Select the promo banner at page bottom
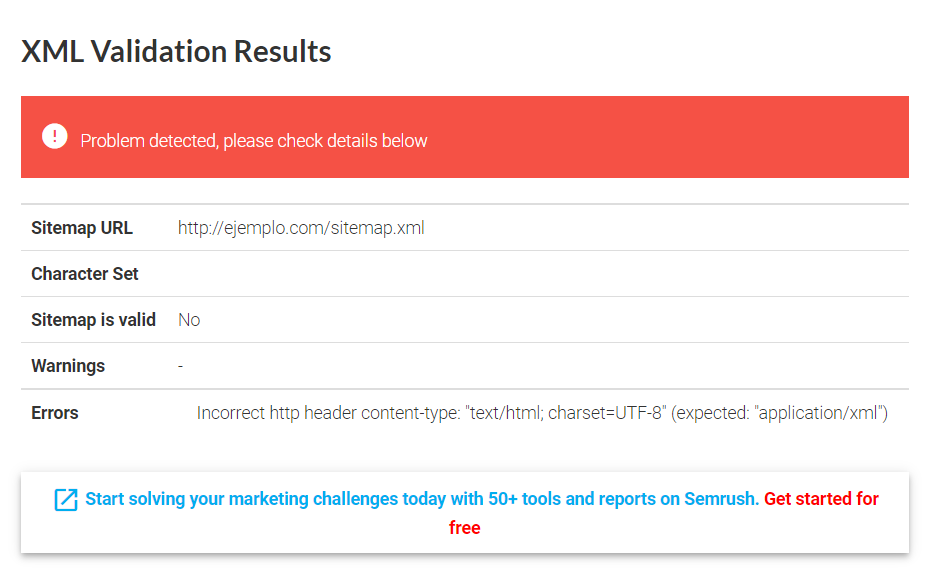 [x=464, y=512]
